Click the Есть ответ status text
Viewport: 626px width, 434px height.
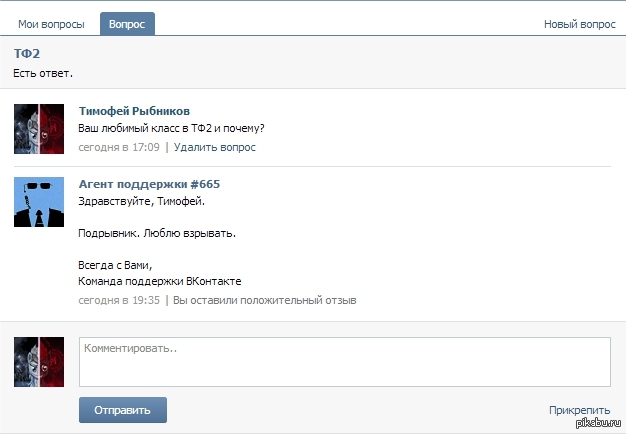43,73
